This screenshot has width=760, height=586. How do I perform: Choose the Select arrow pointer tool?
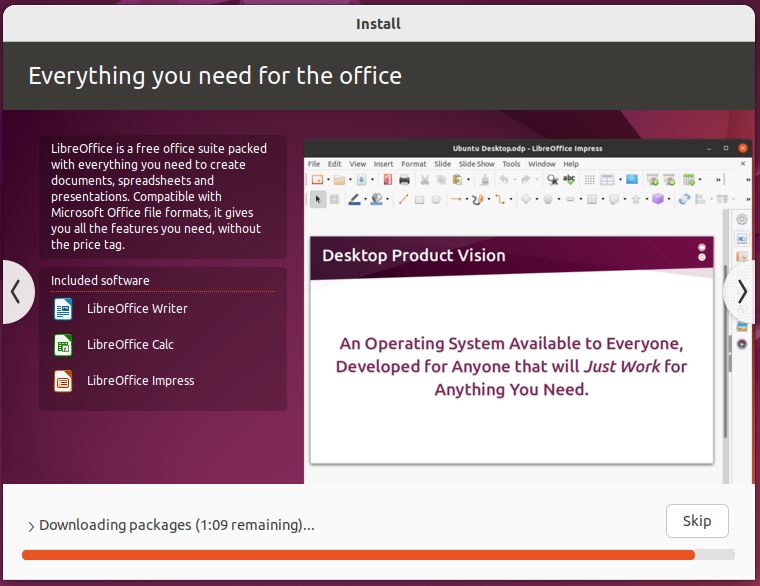(318, 199)
